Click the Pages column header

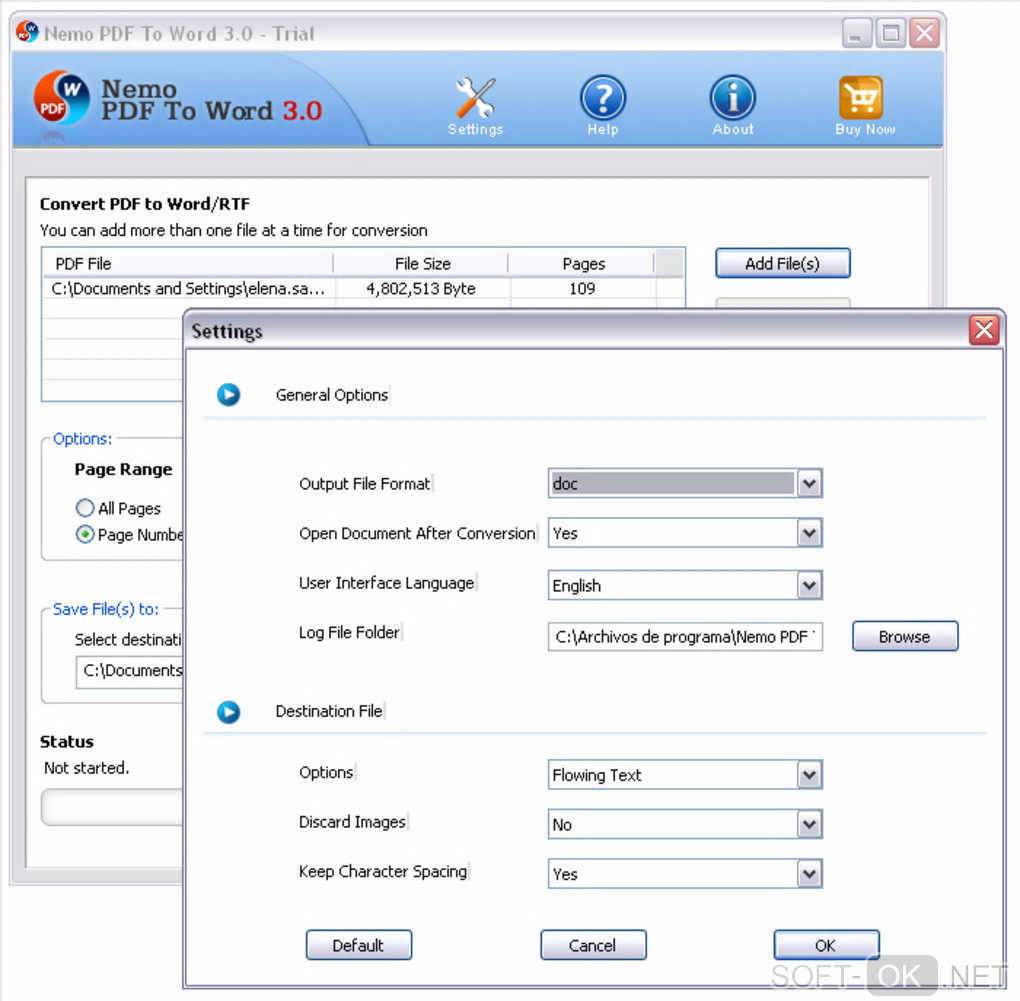click(x=582, y=263)
